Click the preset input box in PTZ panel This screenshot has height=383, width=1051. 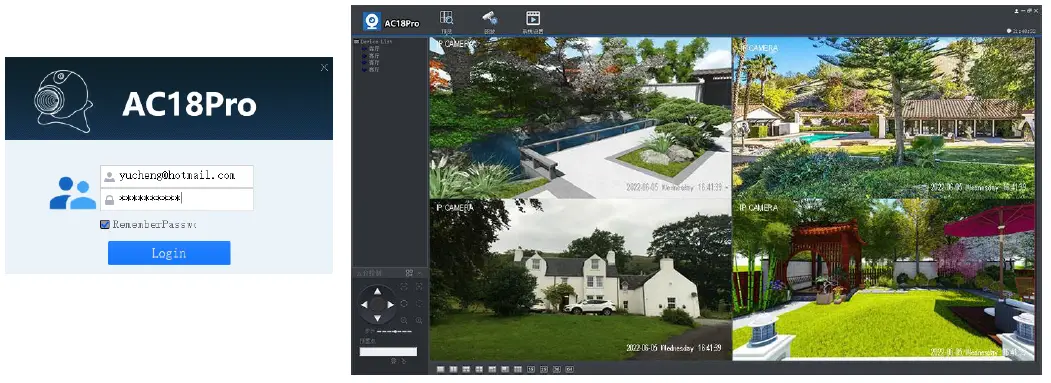(388, 351)
